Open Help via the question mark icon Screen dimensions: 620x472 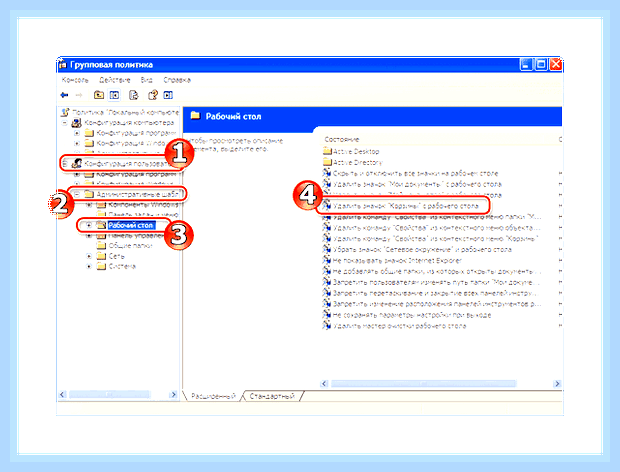(153, 95)
